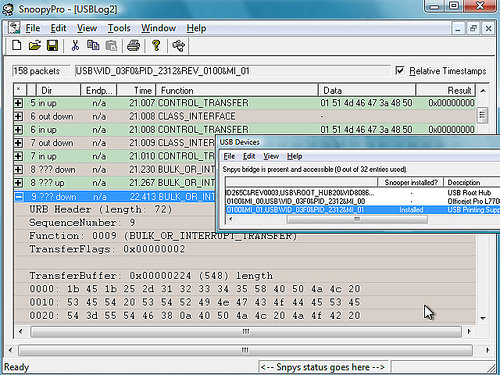This screenshot has height=375, width=500.
Task: Click the Snooper installed? column header
Action: (410, 182)
